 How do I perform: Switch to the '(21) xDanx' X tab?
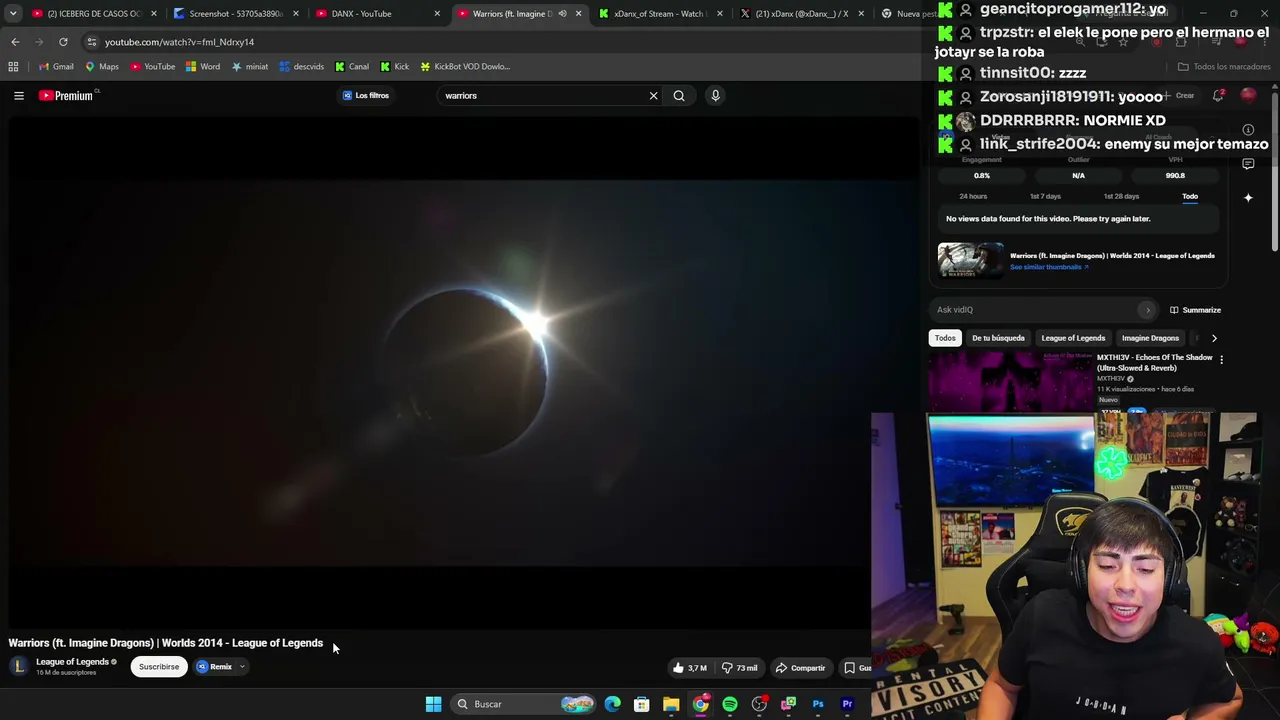801,14
